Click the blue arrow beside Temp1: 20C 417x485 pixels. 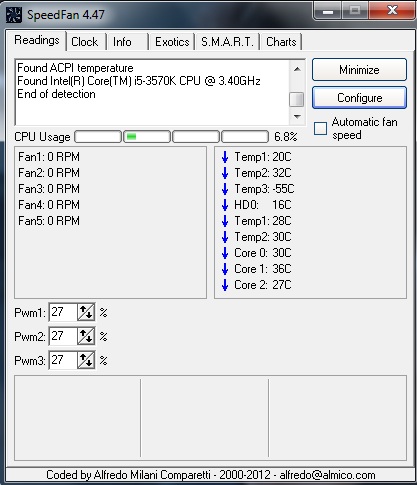225,157
